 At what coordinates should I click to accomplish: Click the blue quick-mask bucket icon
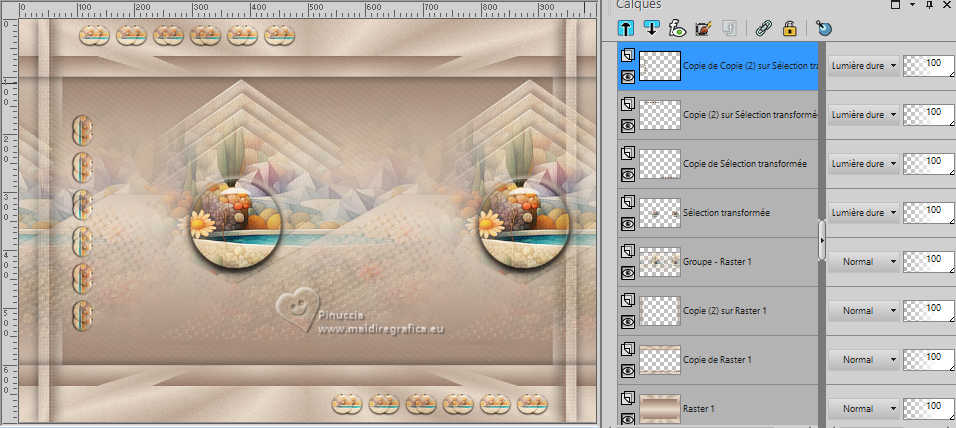point(824,28)
